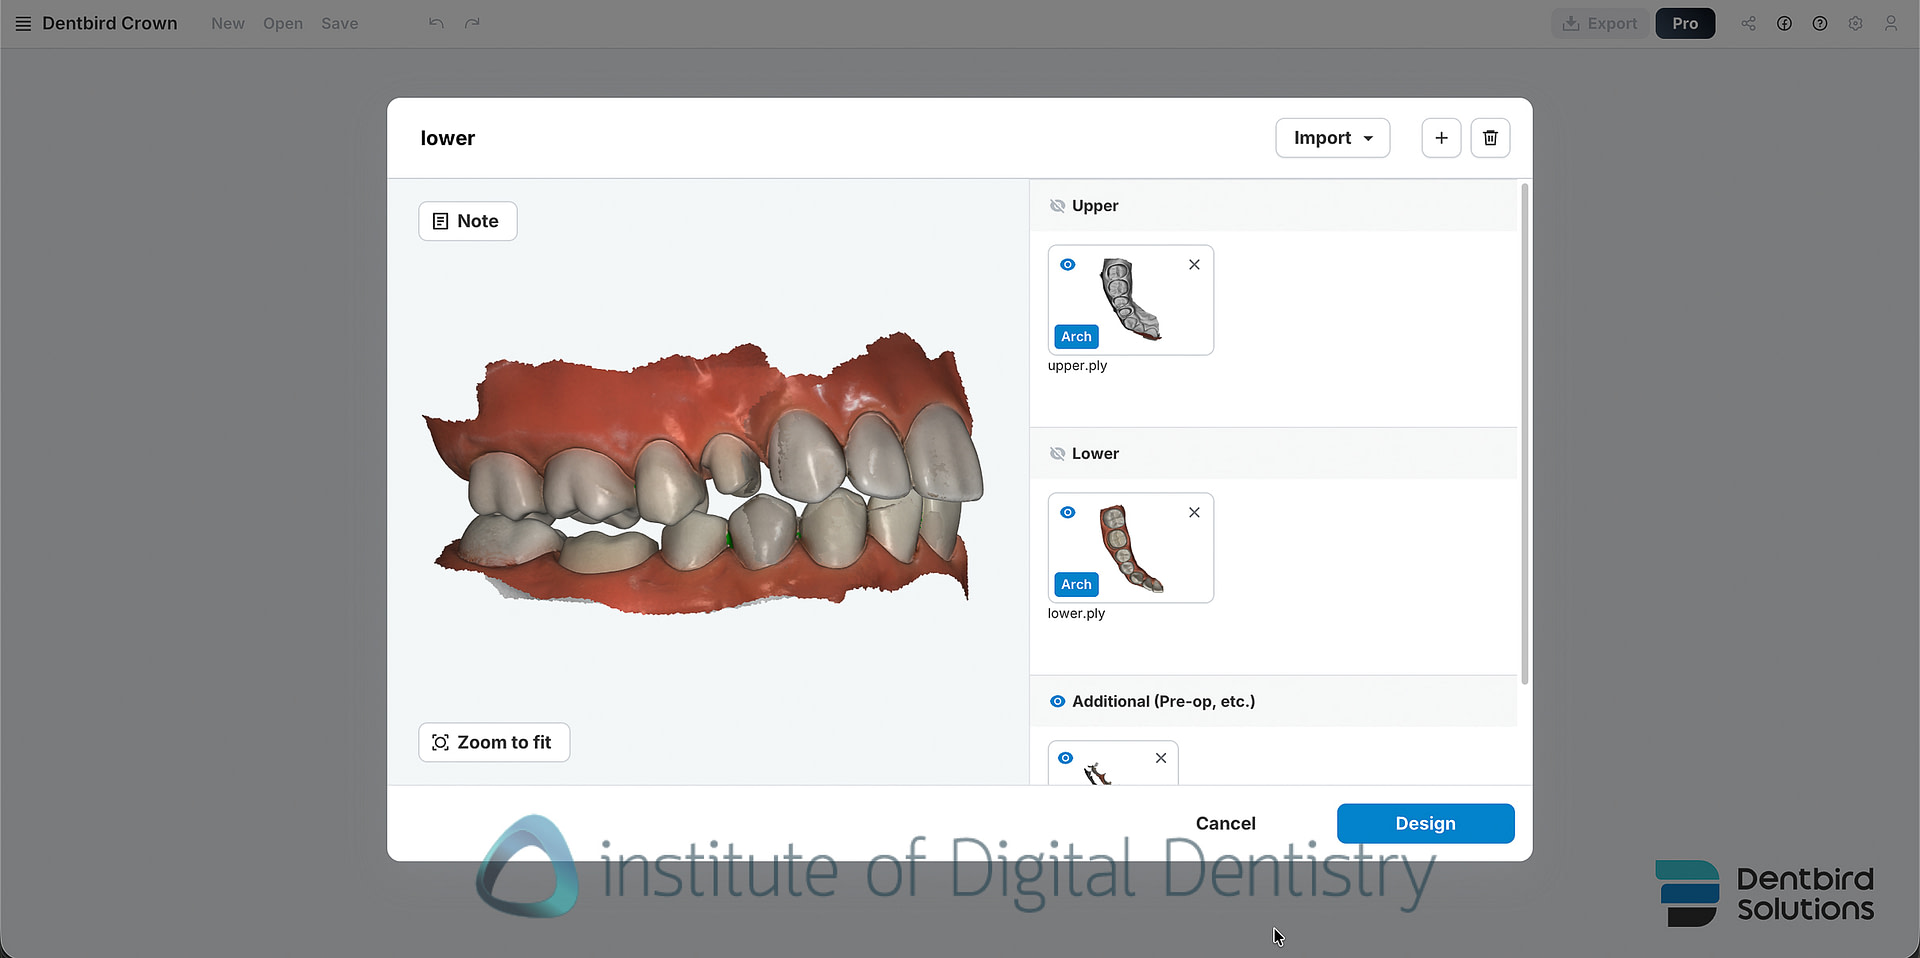Remove the upper.ply scan with X
The height and width of the screenshot is (958, 1920).
click(1194, 265)
